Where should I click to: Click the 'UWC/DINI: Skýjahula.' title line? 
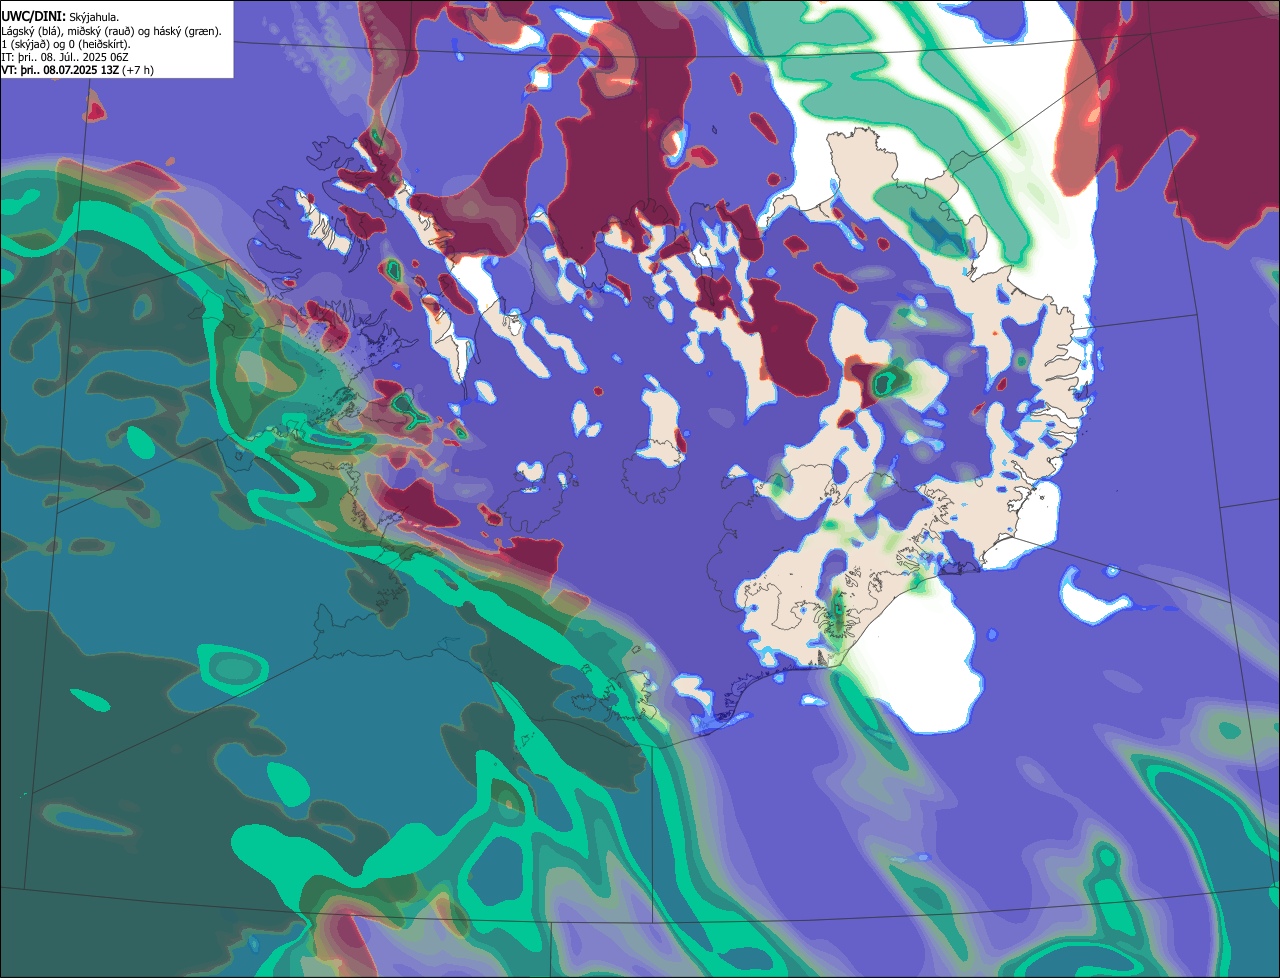click(60, 17)
